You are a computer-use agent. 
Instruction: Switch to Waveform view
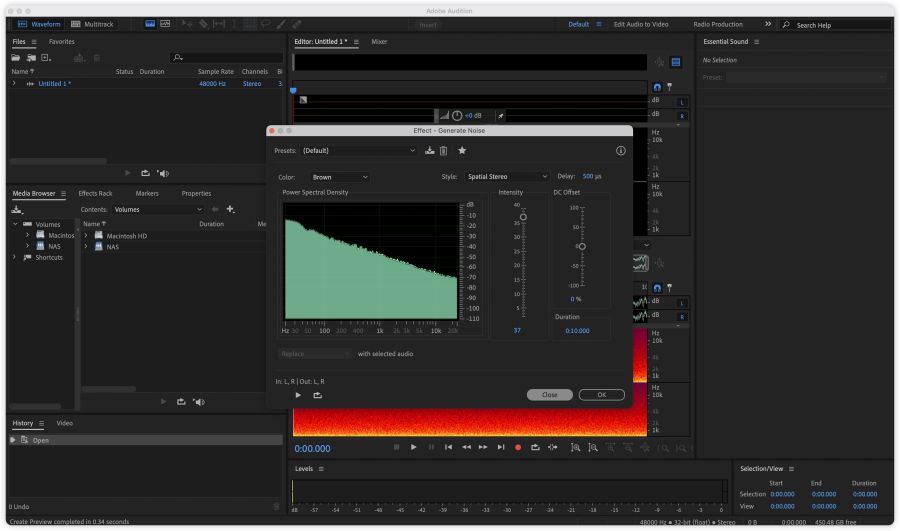pos(39,24)
